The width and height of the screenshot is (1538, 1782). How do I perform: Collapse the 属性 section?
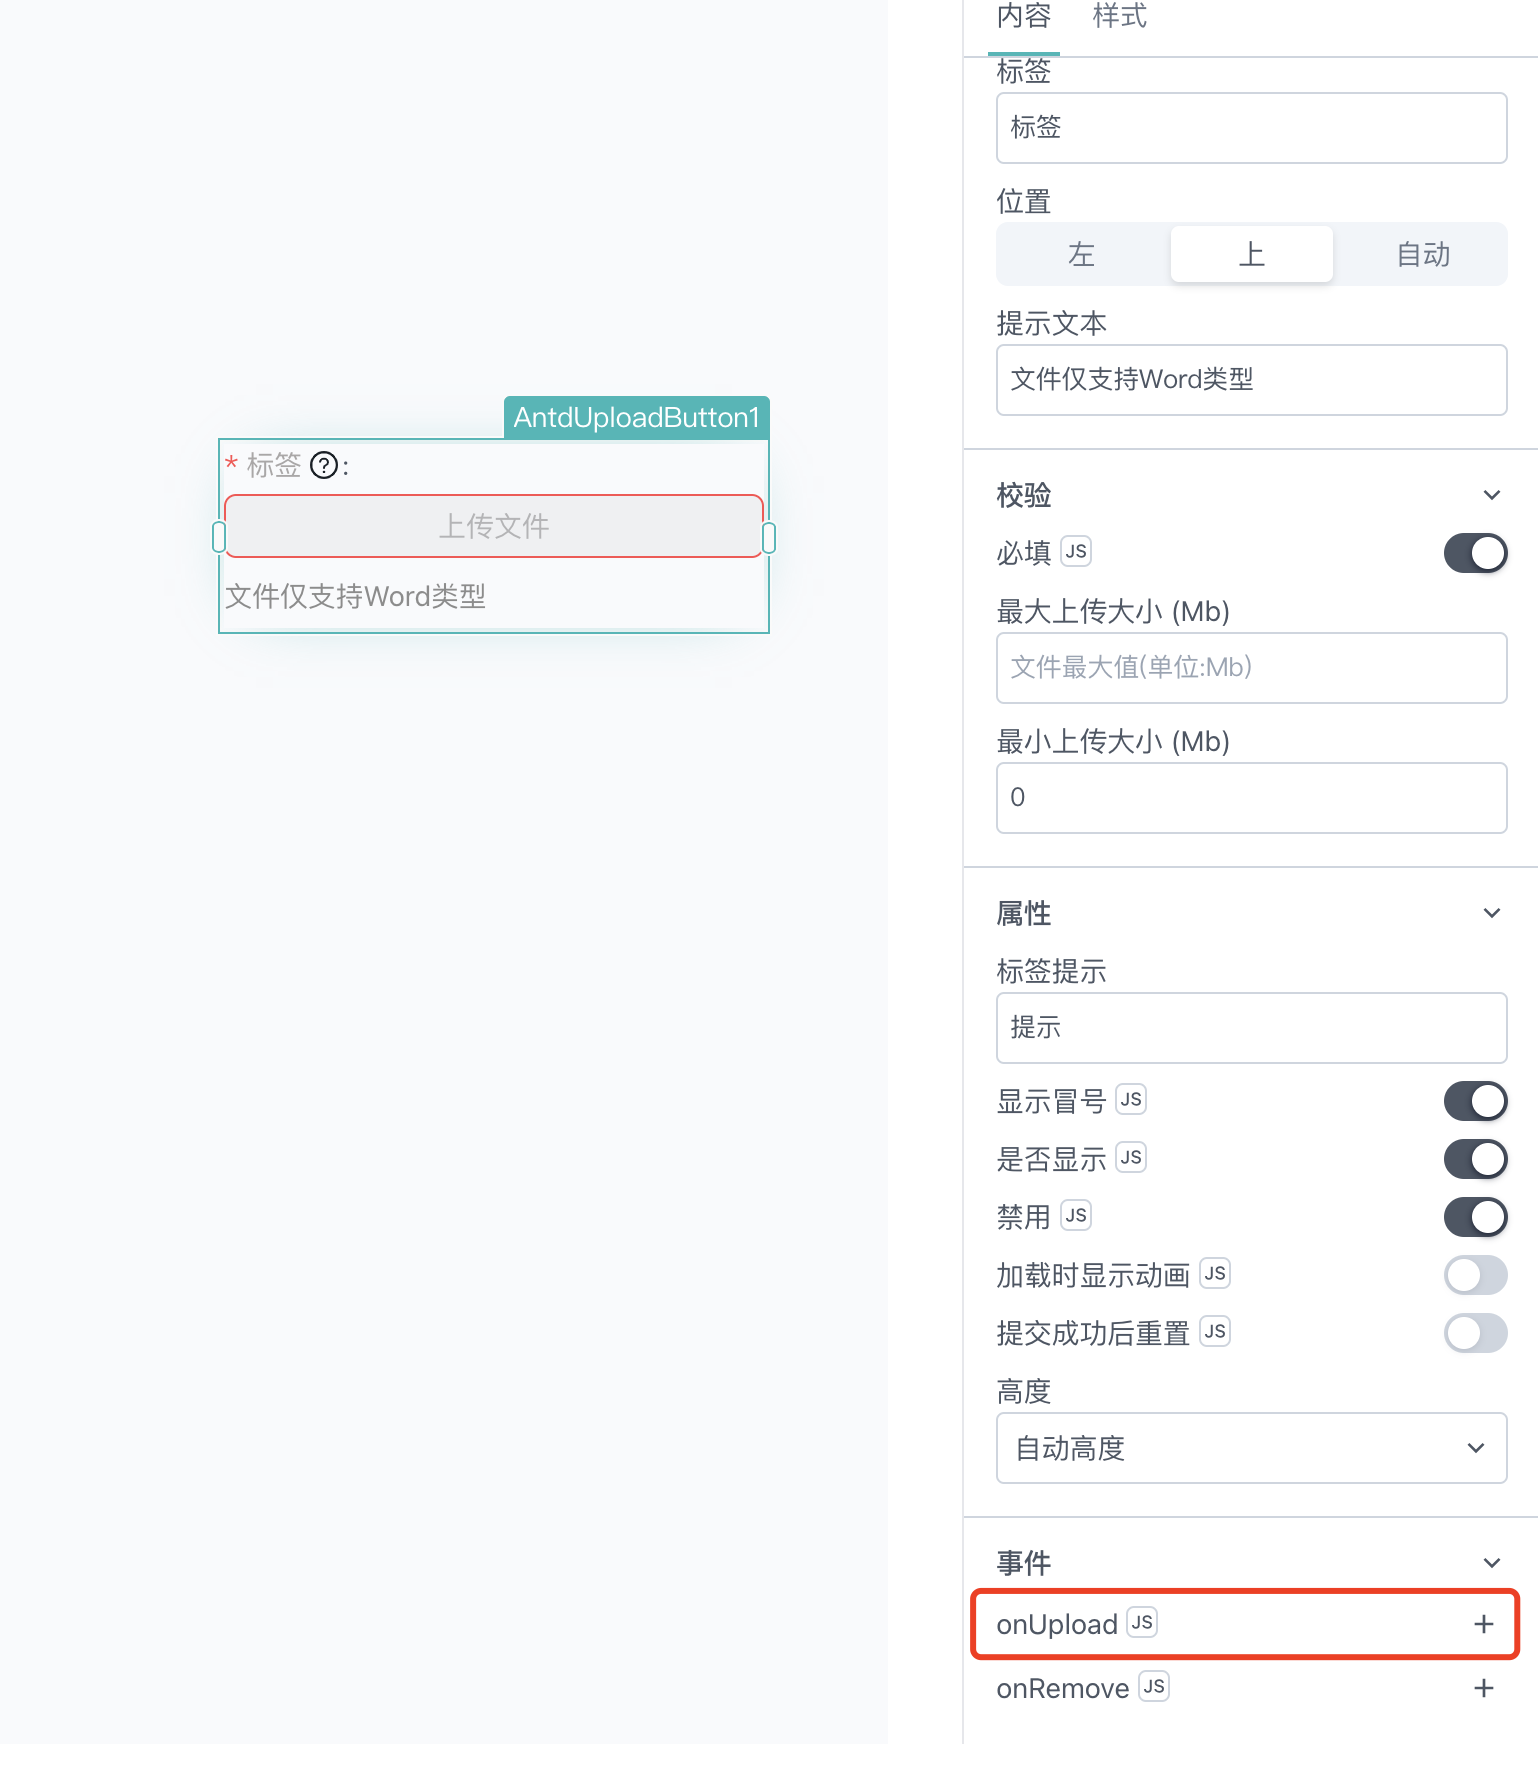tap(1491, 913)
